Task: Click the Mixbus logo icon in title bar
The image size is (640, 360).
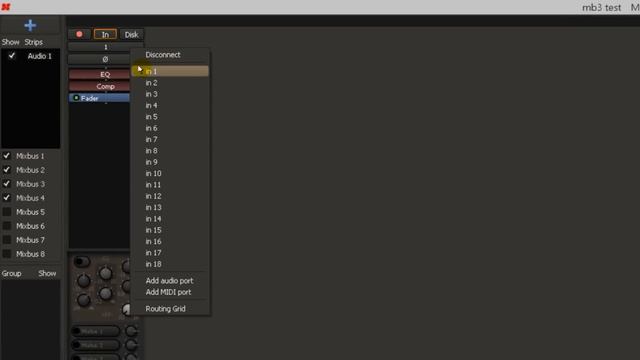Action: coord(6,7)
